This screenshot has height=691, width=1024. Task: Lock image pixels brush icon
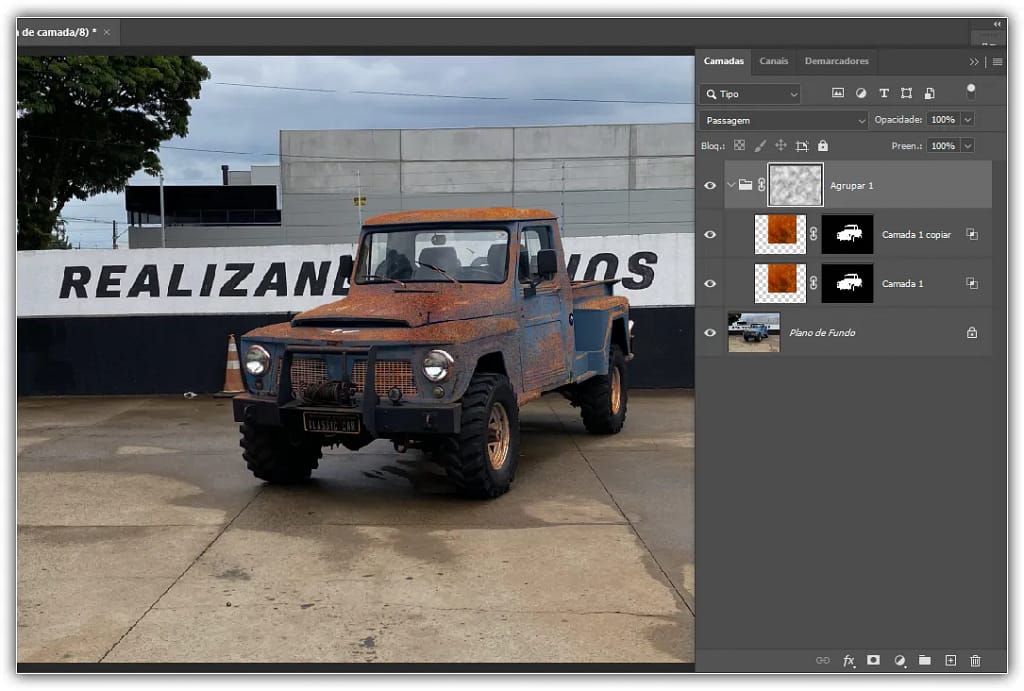760,146
